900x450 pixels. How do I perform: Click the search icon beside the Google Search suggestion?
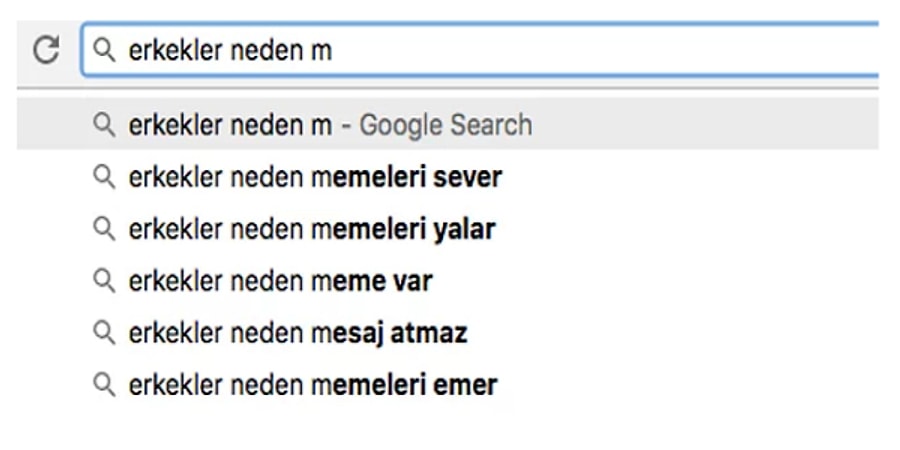click(x=103, y=125)
